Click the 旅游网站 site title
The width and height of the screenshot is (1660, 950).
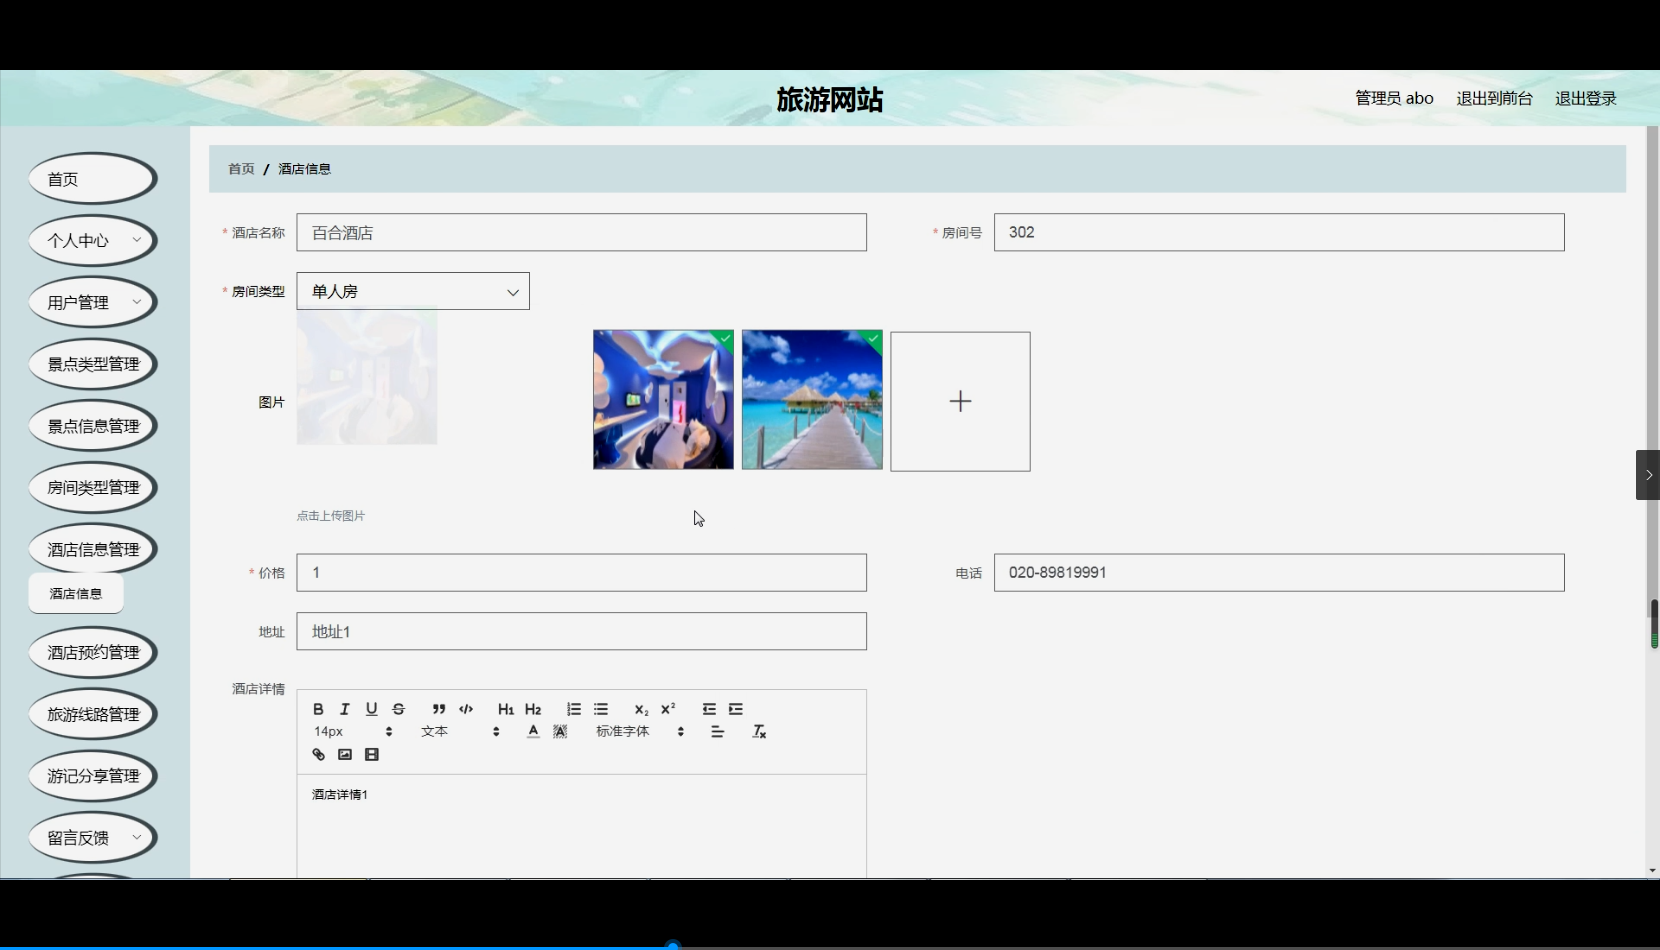tap(830, 99)
